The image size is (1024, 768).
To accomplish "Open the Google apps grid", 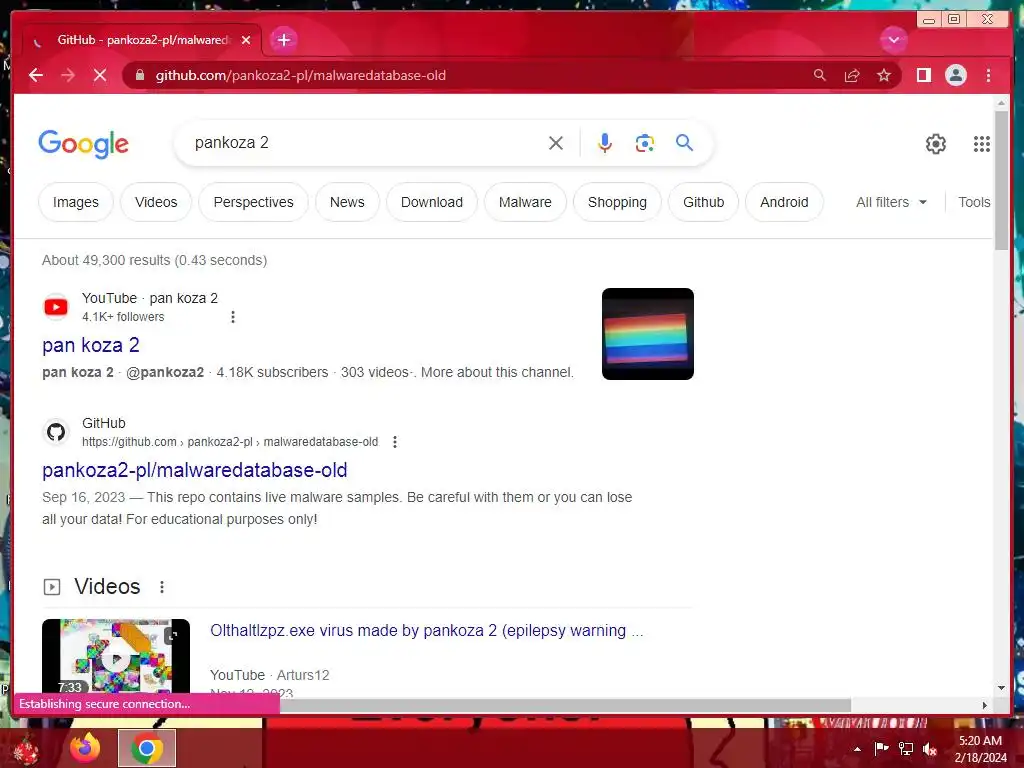I will tap(982, 144).
